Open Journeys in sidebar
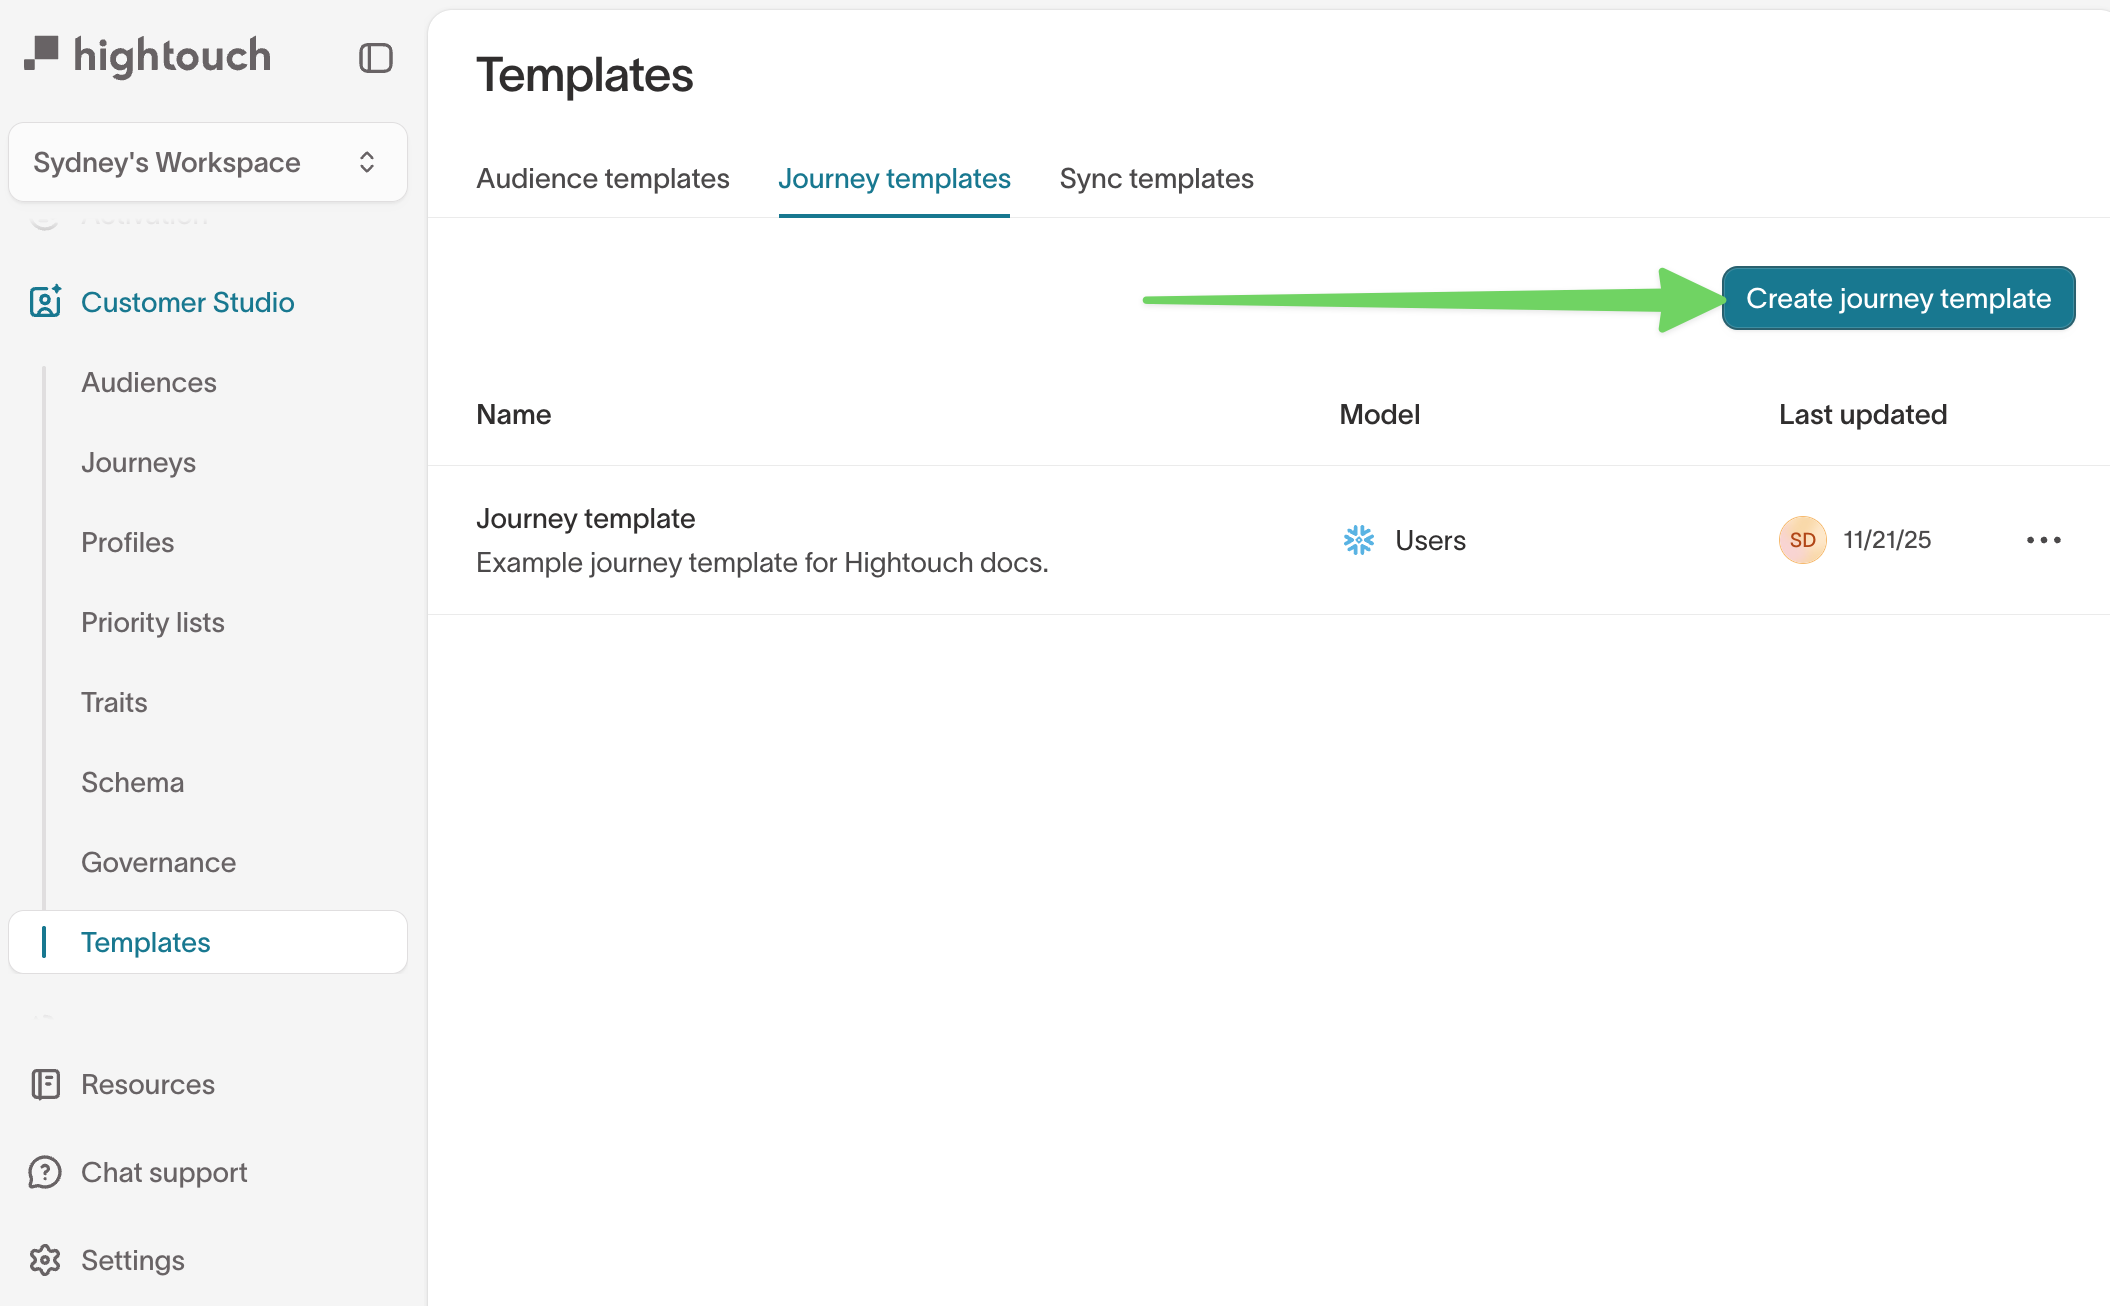The image size is (2110, 1306). [139, 462]
